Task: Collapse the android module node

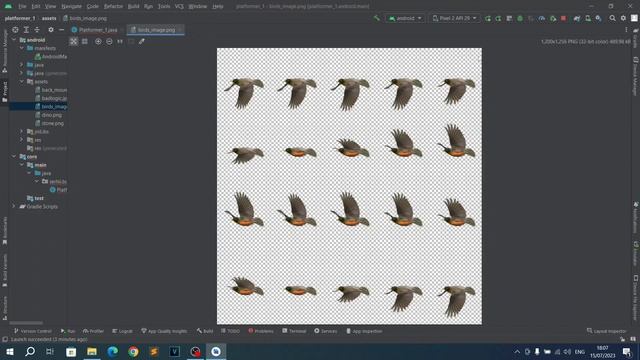Action: click(x=14, y=40)
